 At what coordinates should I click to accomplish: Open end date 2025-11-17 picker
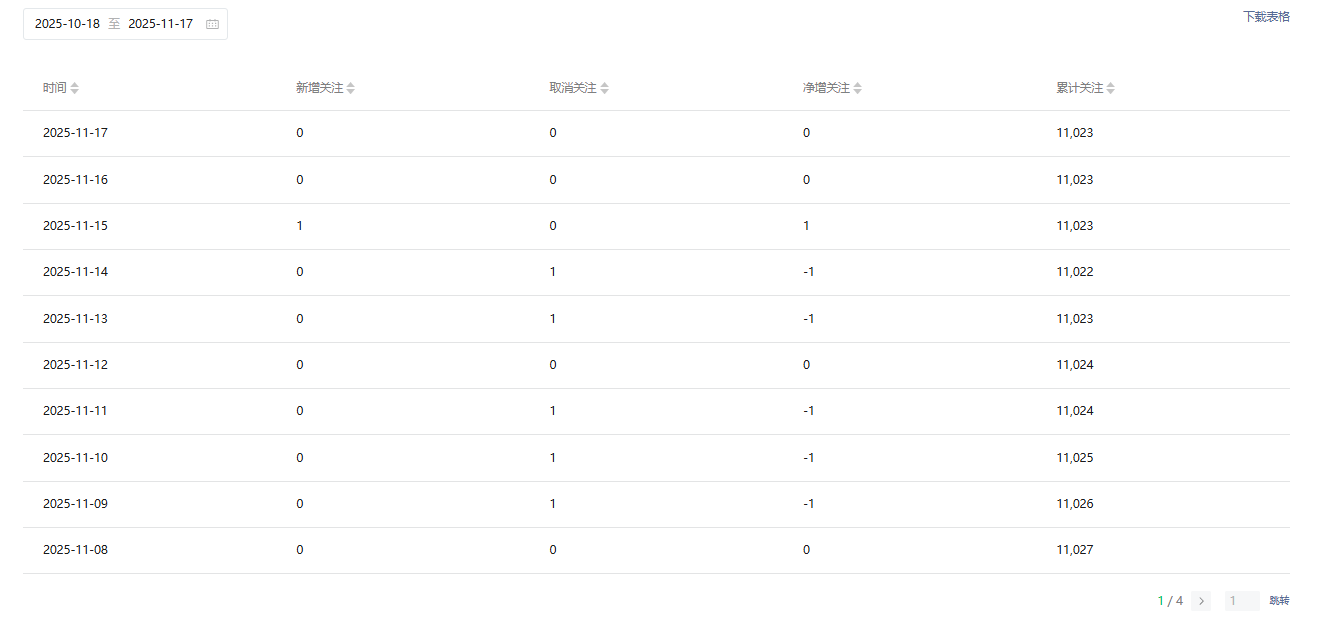pos(160,24)
